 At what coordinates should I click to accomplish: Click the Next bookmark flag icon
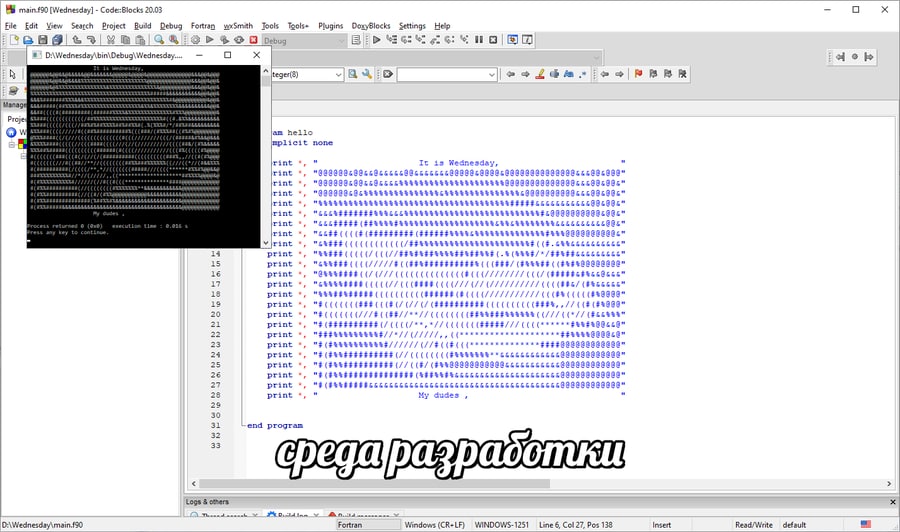point(668,74)
